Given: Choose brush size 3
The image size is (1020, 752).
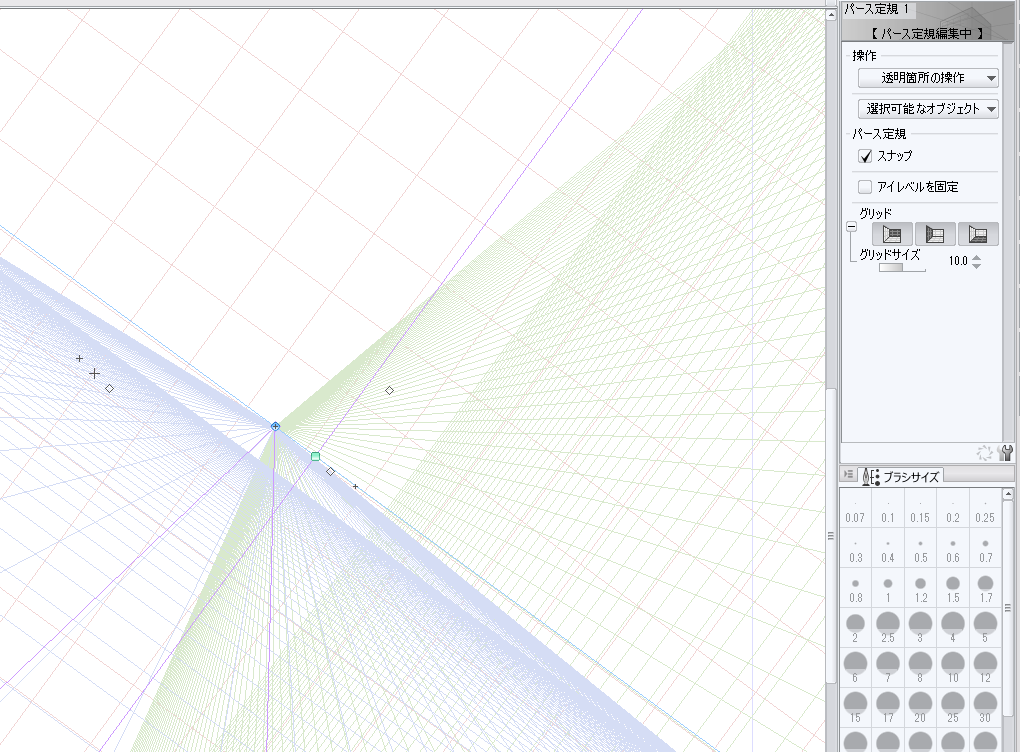Looking at the screenshot, I should [x=920, y=628].
